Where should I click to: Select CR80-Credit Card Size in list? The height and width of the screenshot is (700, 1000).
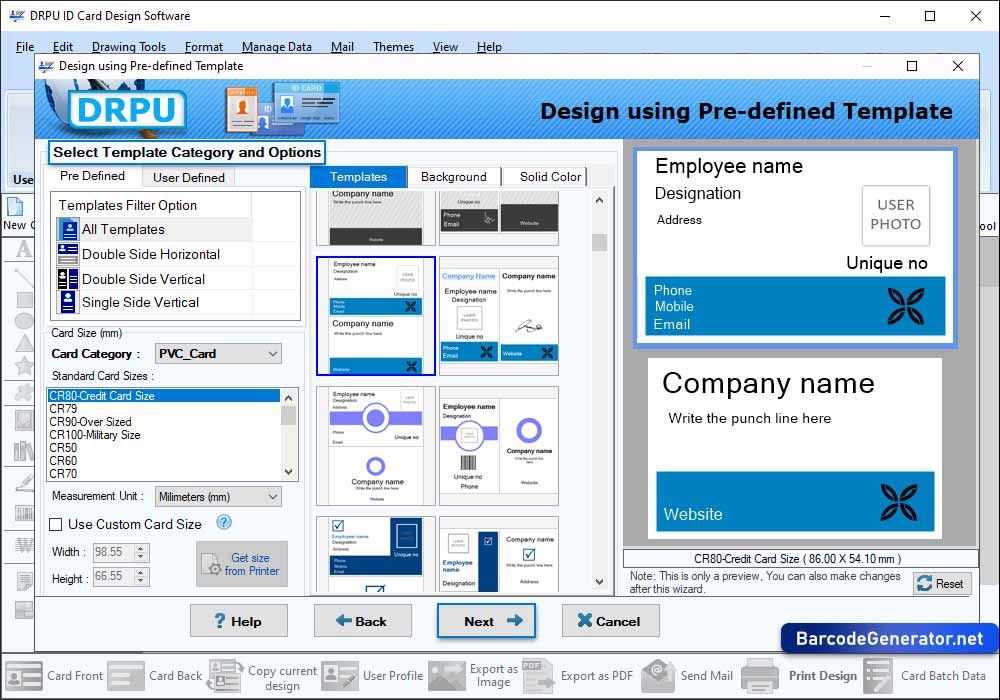click(164, 396)
